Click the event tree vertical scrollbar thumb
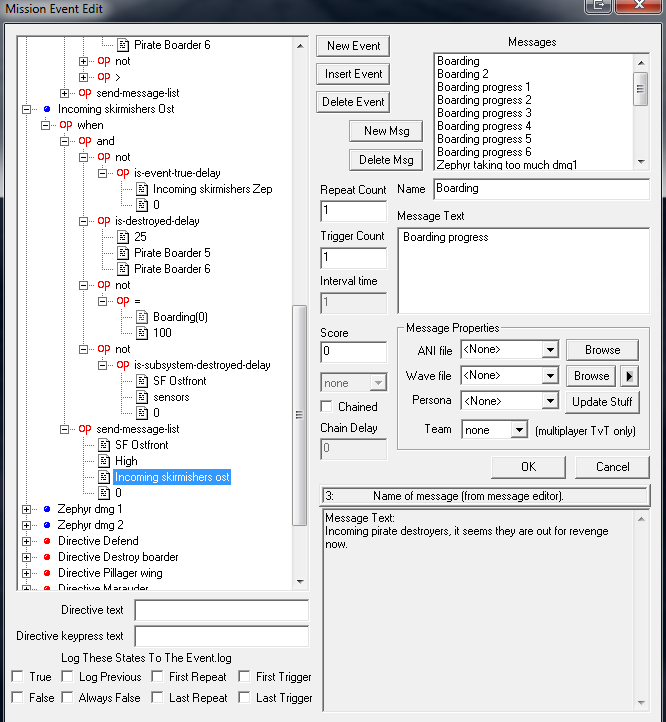Screen dimensions: 666x722 [x=299, y=415]
